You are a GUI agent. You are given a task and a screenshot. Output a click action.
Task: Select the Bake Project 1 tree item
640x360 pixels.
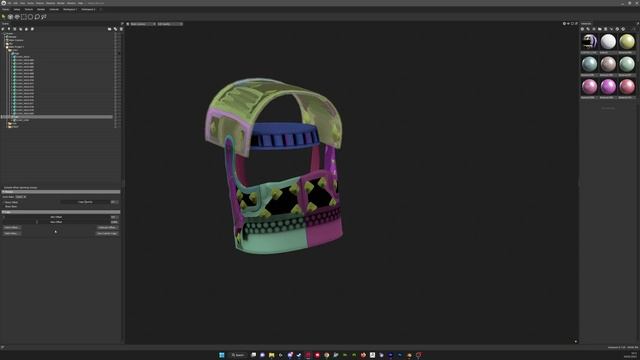(x=16, y=47)
